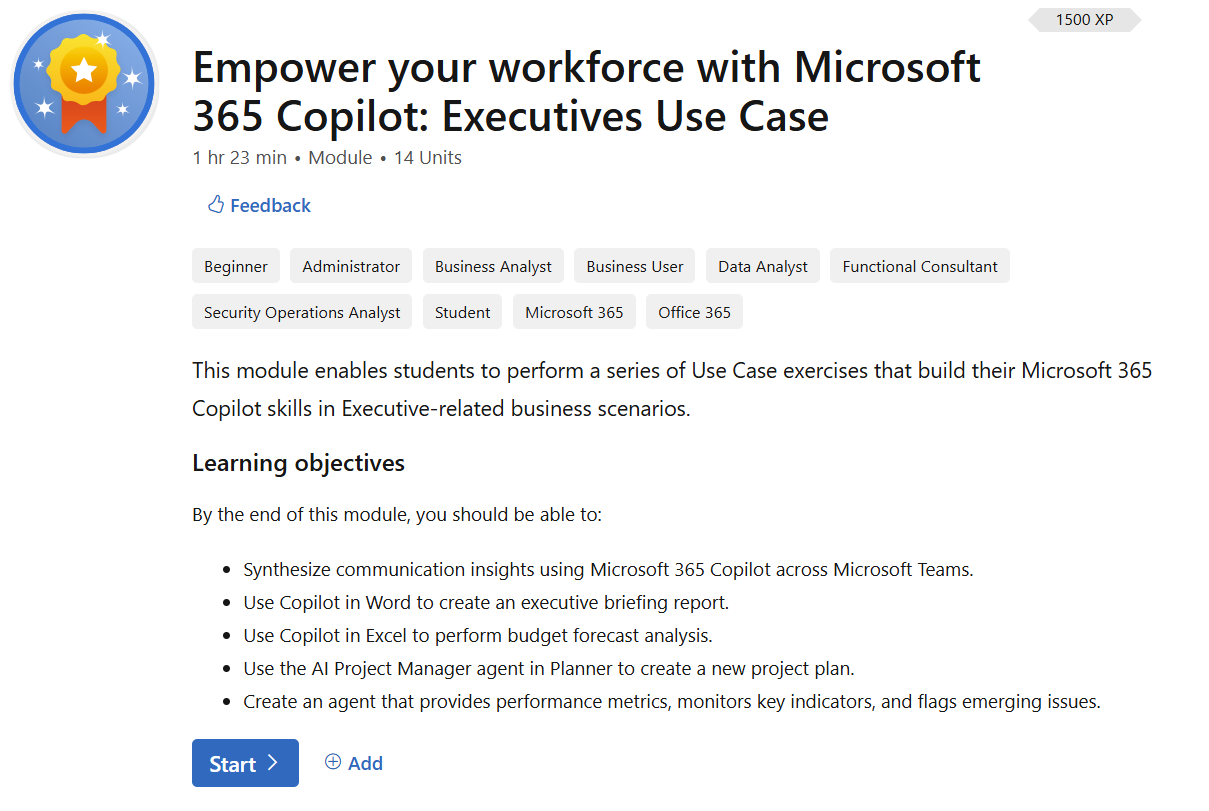Screen dimensions: 1209x811
Task: Choose the Business User tag
Action: (635, 266)
